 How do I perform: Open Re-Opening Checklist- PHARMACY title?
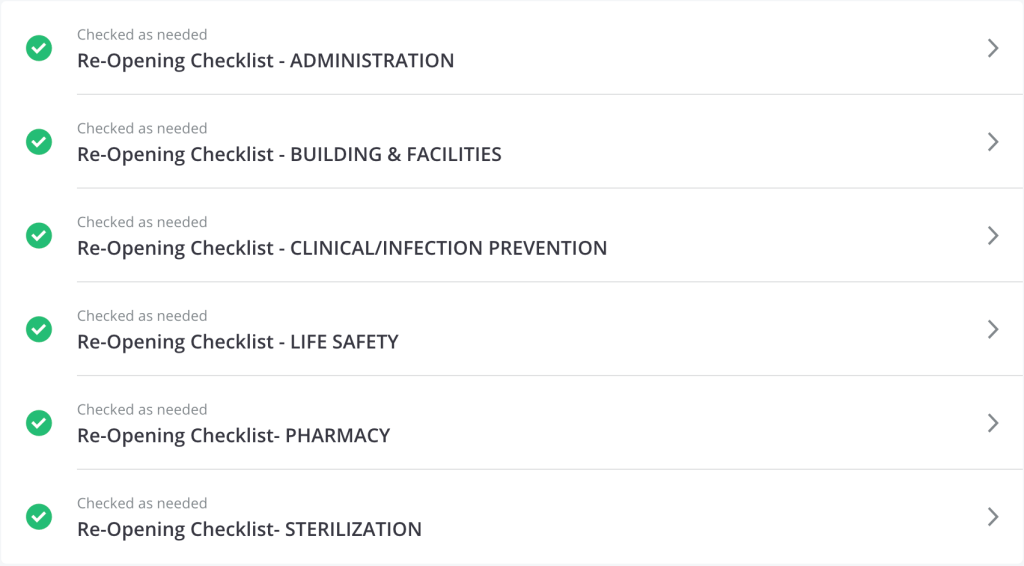(234, 435)
